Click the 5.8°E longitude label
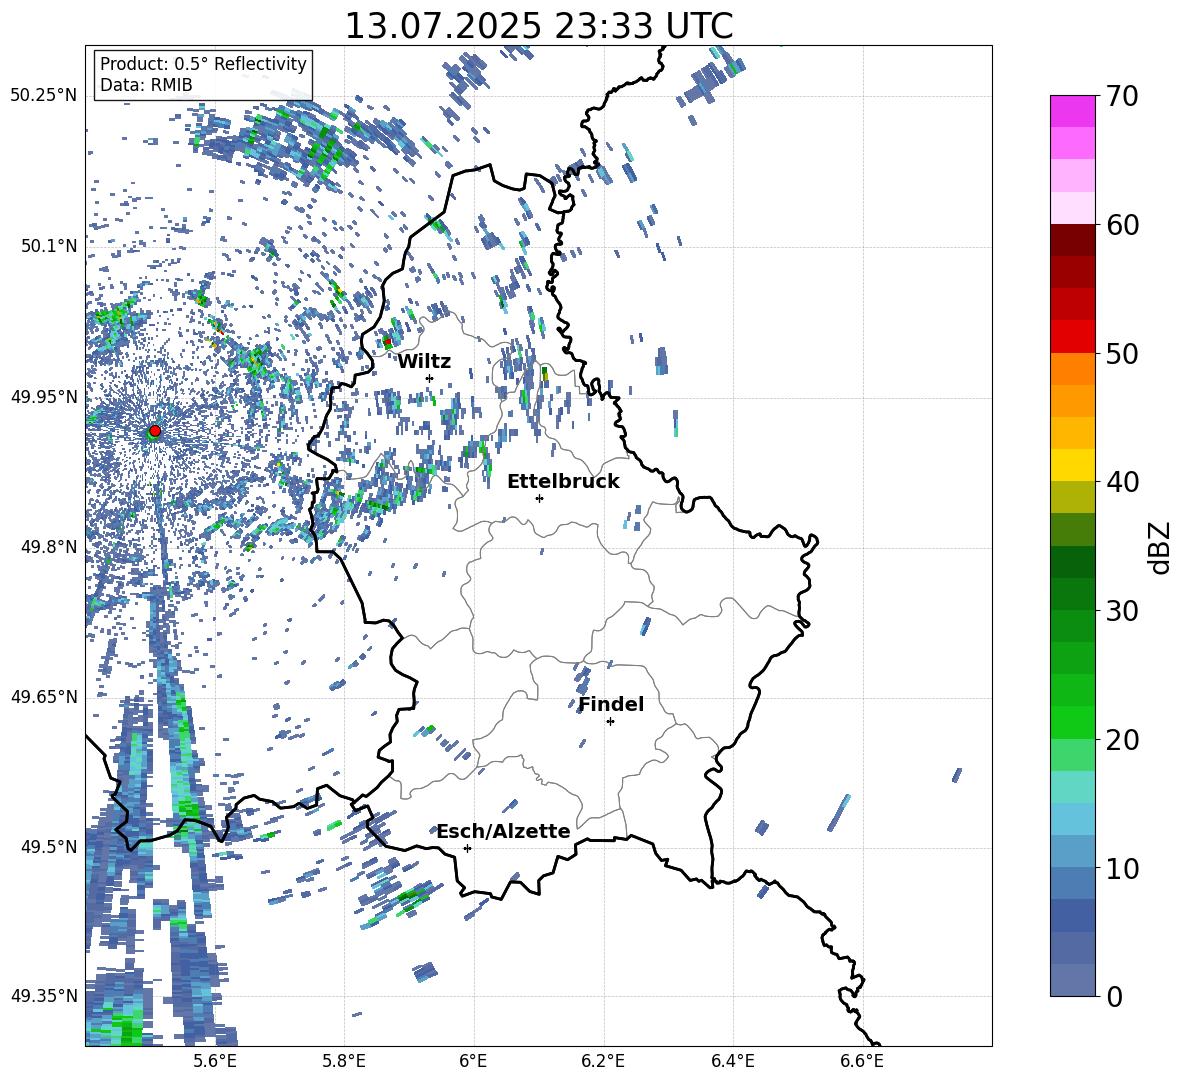 tap(344, 1061)
